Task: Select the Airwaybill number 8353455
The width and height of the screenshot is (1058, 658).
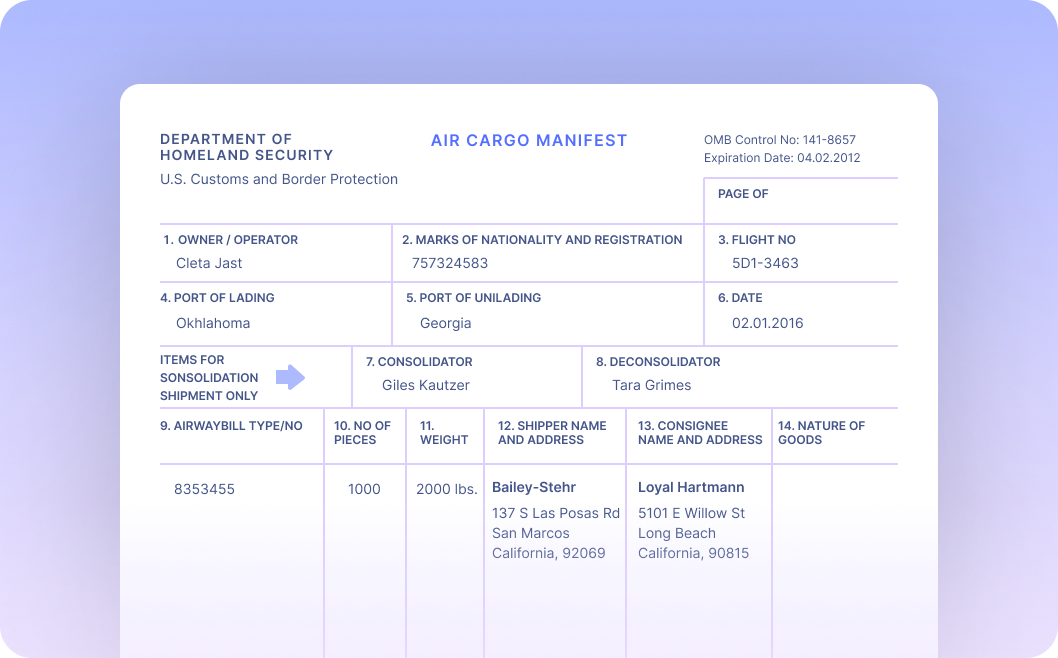Action: tap(205, 489)
